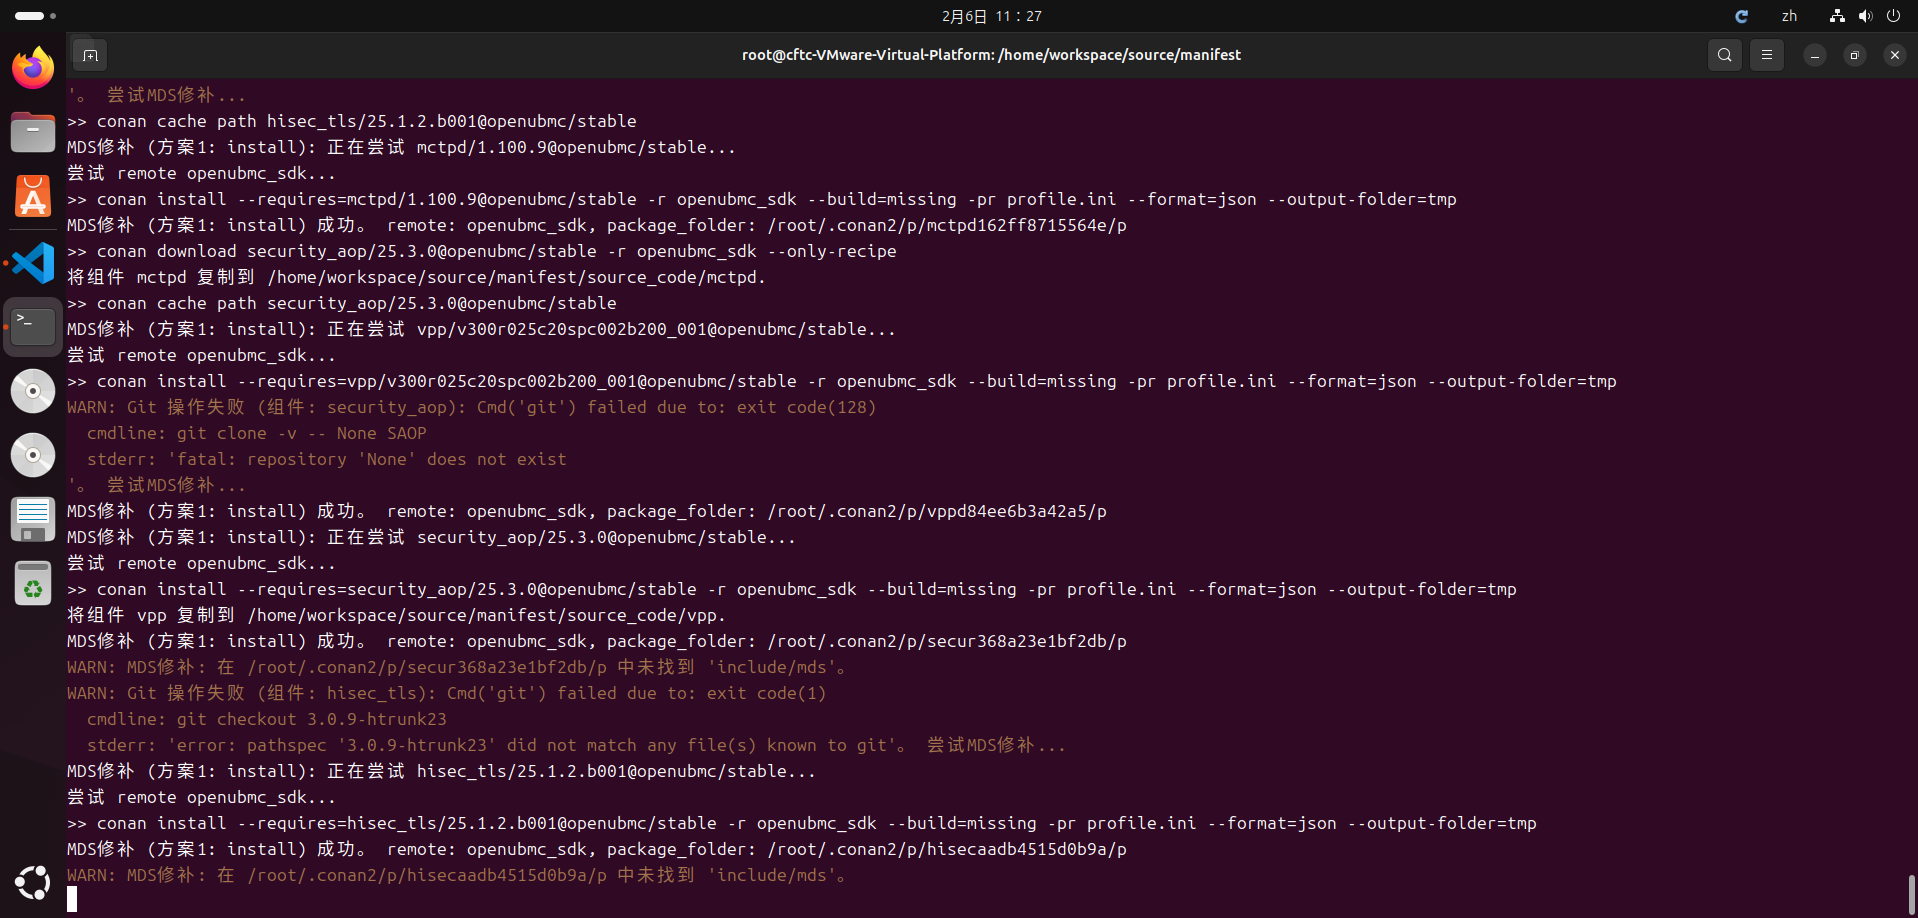Screen dimensions: 1918x918
Task: Click the terminal vertical scrollbar
Action: pos(1911,893)
